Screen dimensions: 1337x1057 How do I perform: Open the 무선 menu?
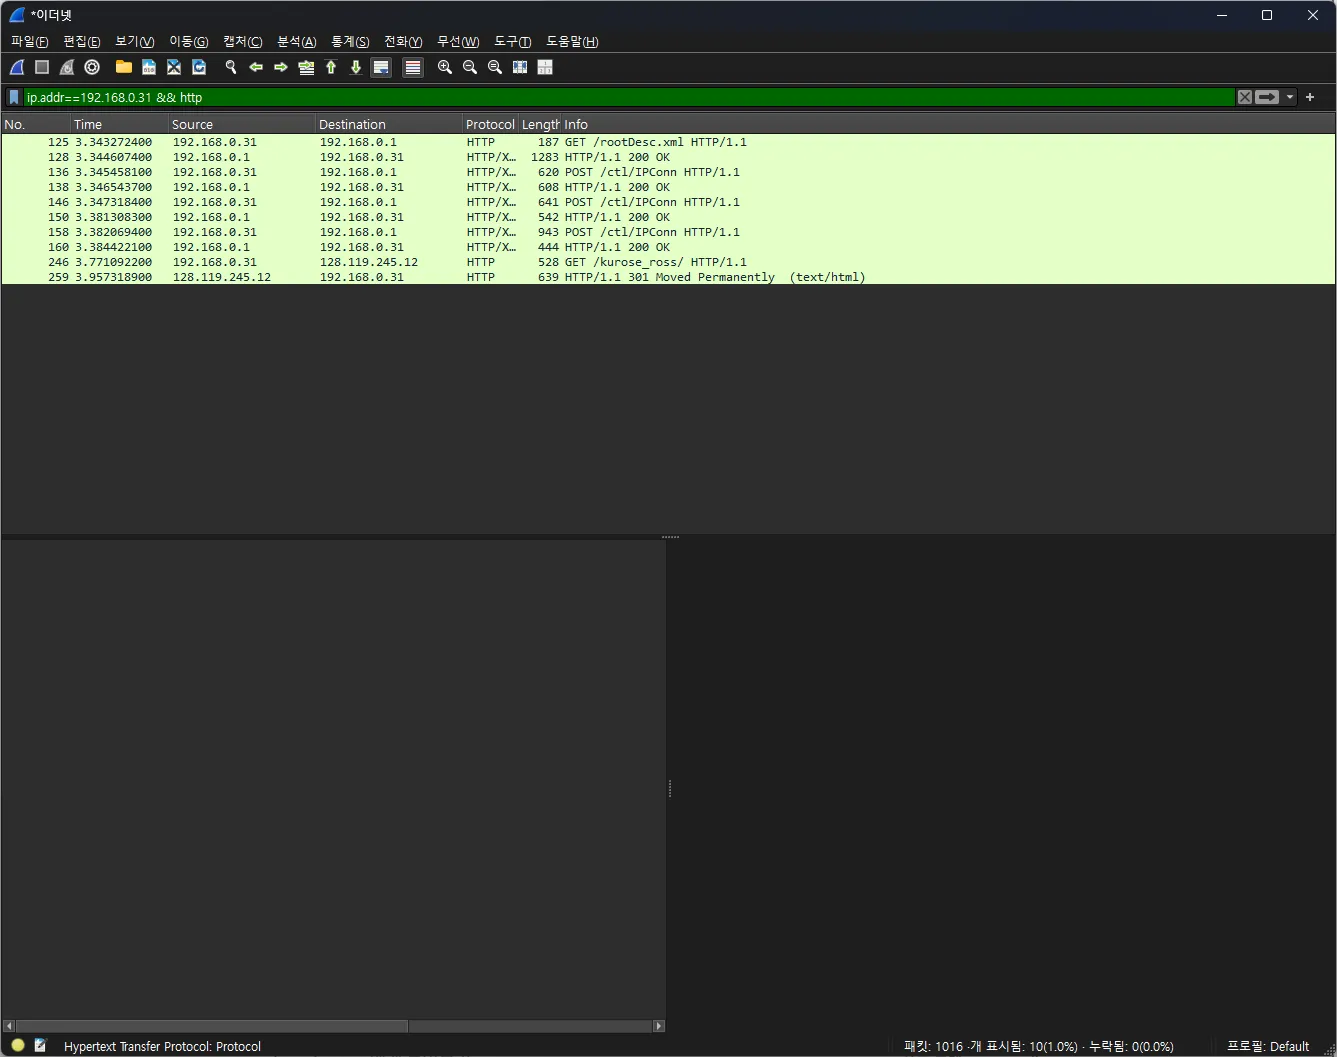458,41
